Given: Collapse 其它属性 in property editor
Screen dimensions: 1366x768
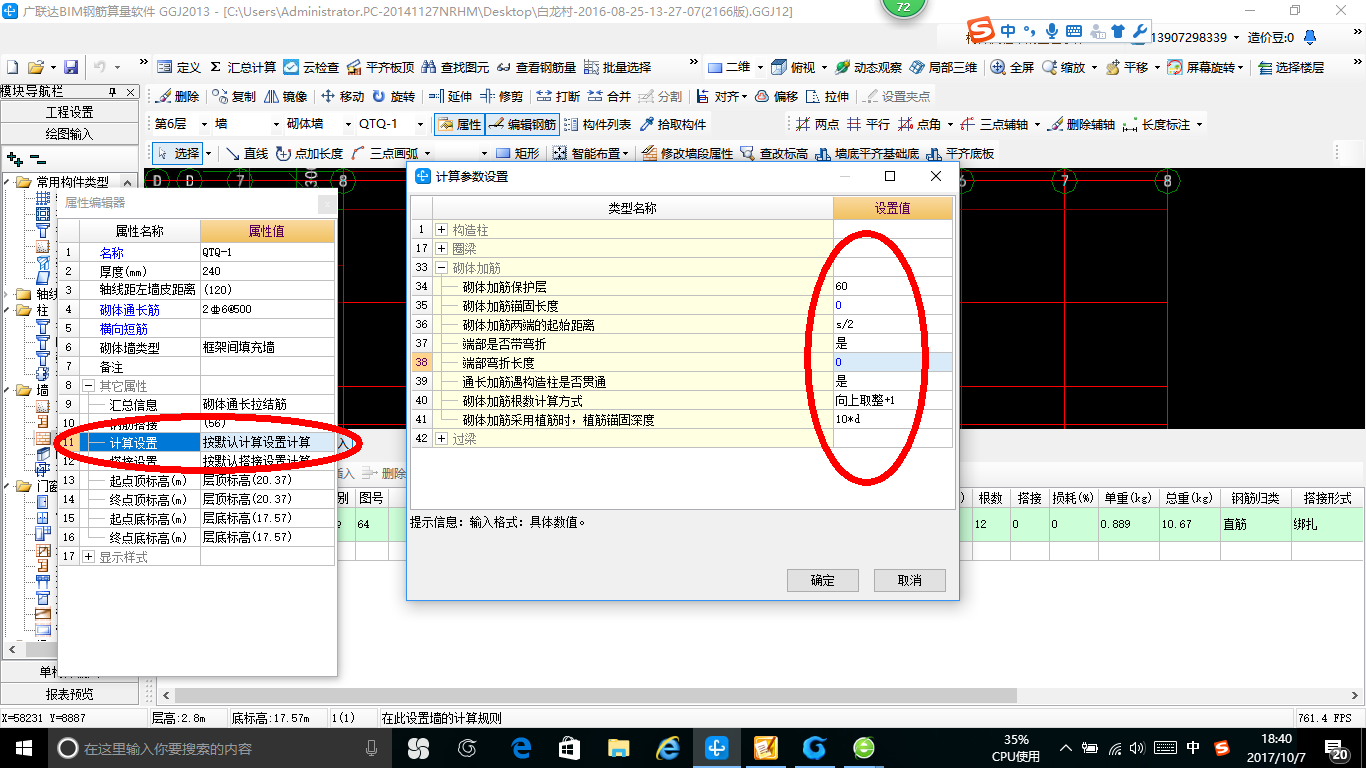Looking at the screenshot, I should point(89,385).
